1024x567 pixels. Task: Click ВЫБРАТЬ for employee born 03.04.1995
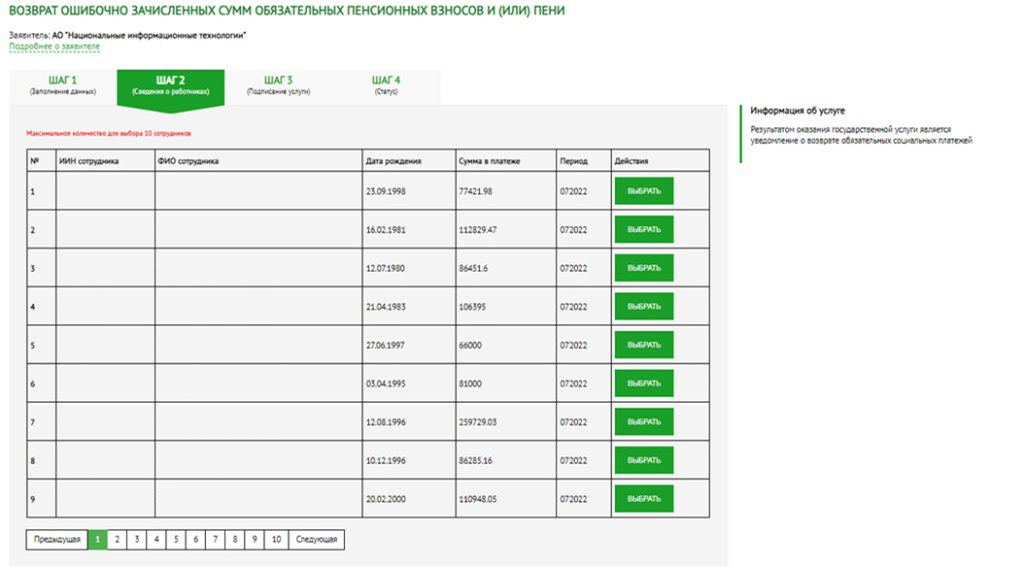(x=643, y=383)
